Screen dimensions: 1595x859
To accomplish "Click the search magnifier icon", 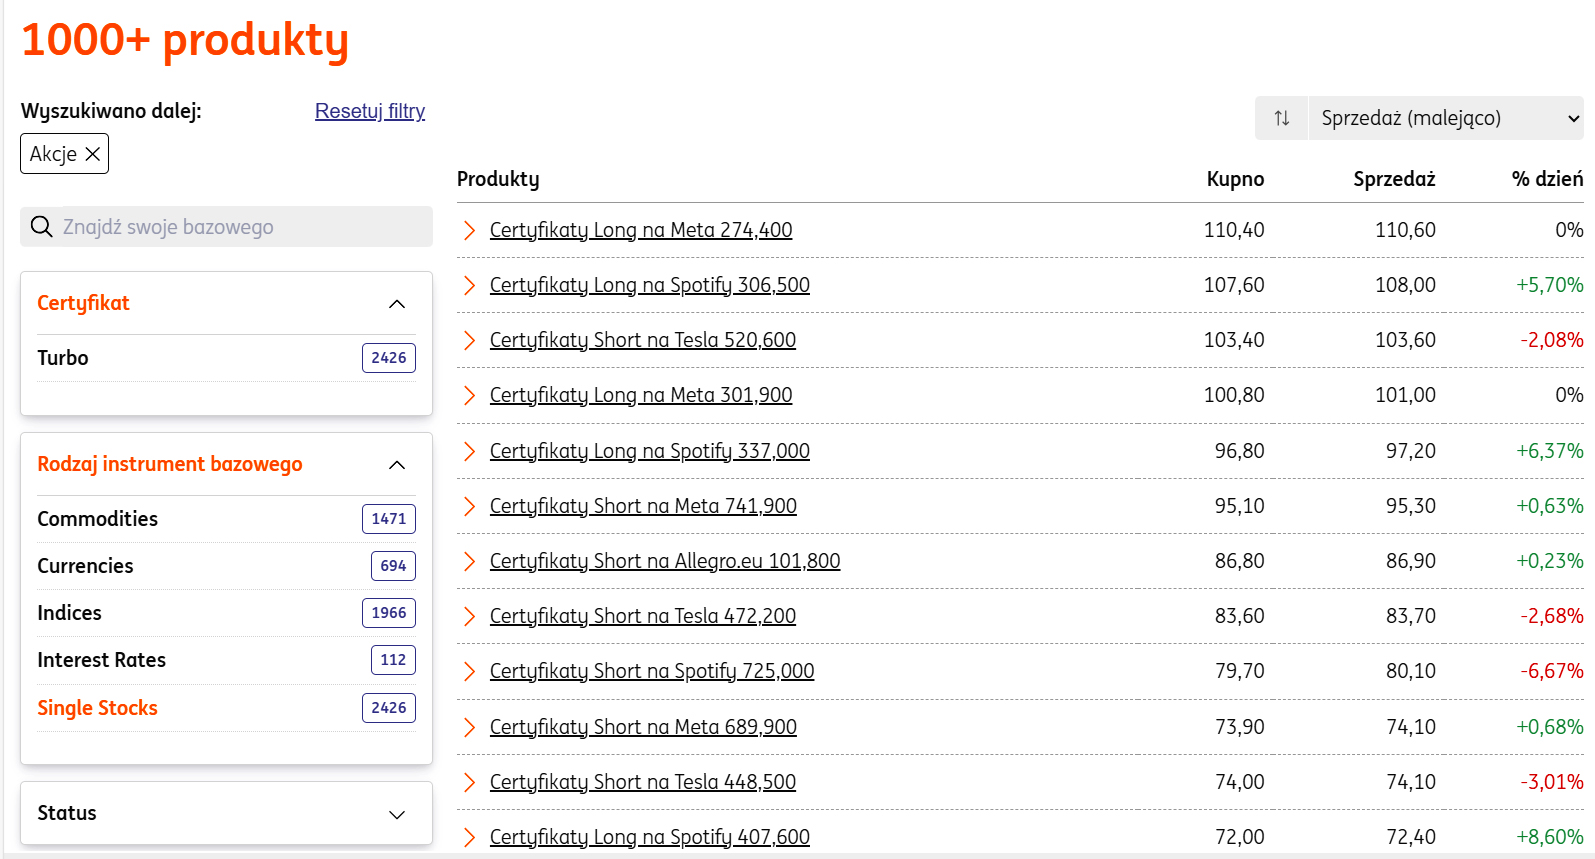I will [41, 227].
